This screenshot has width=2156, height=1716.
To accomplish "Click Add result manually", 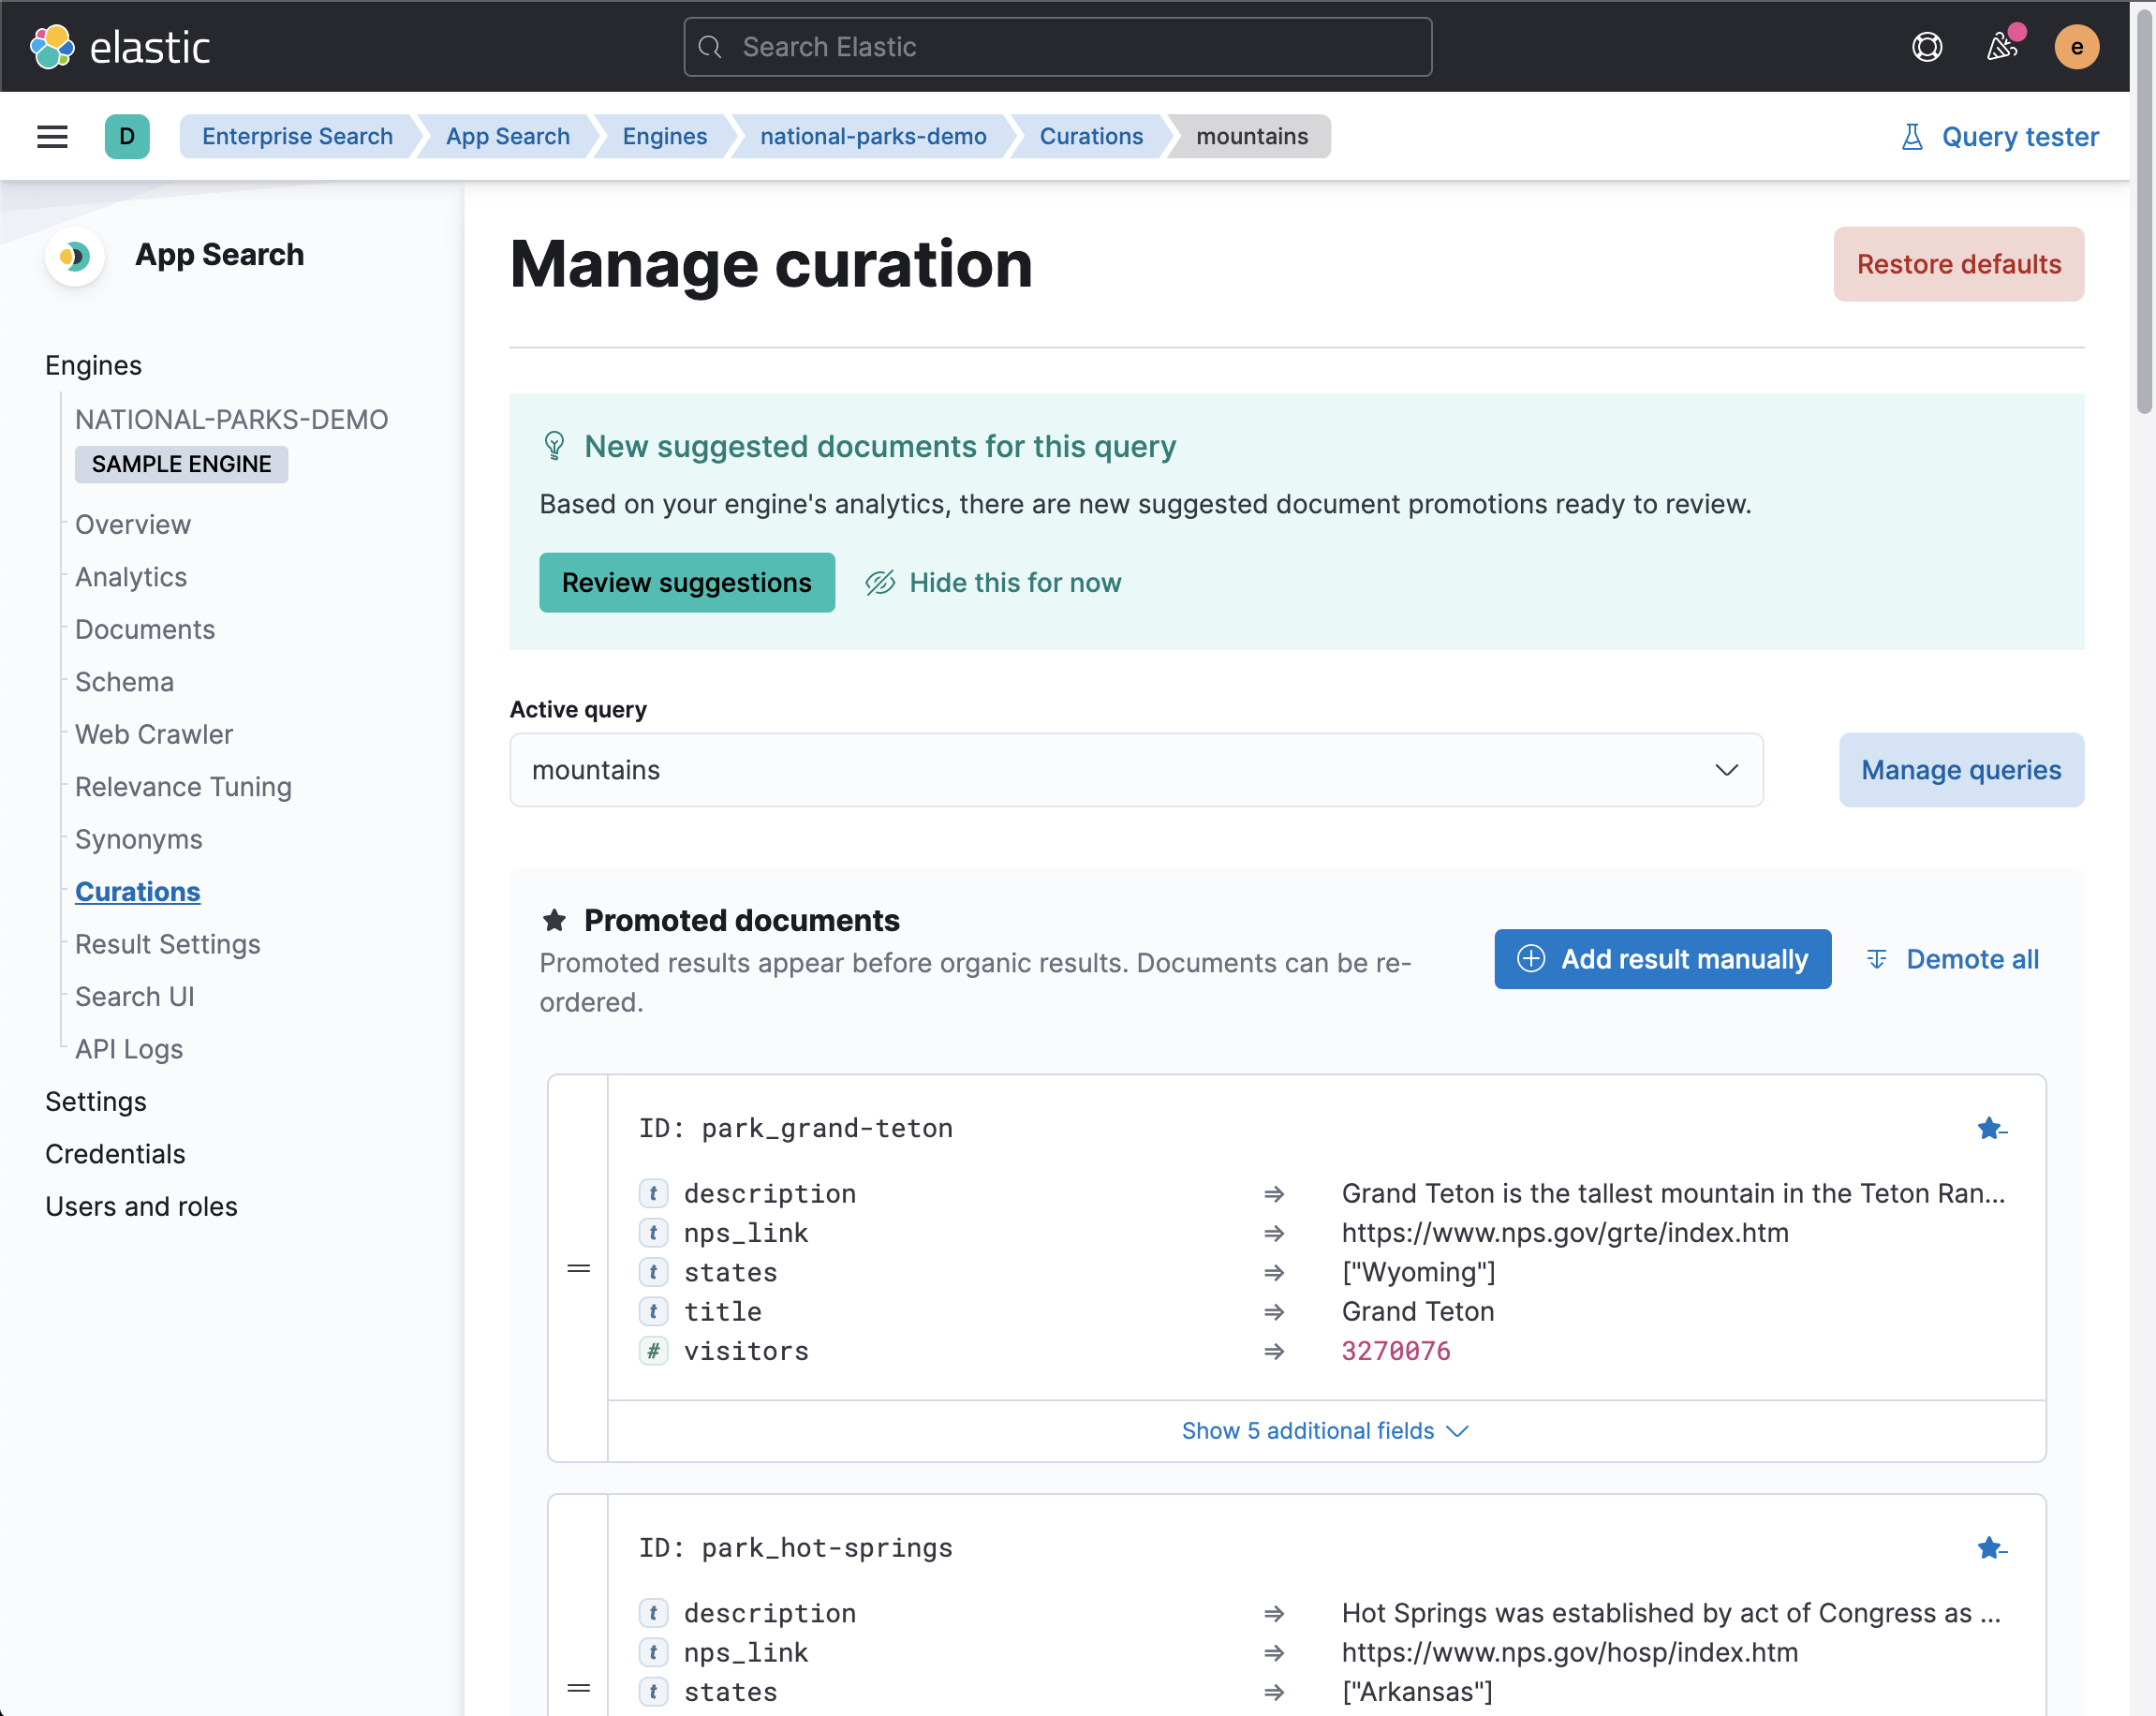I will (x=1662, y=959).
